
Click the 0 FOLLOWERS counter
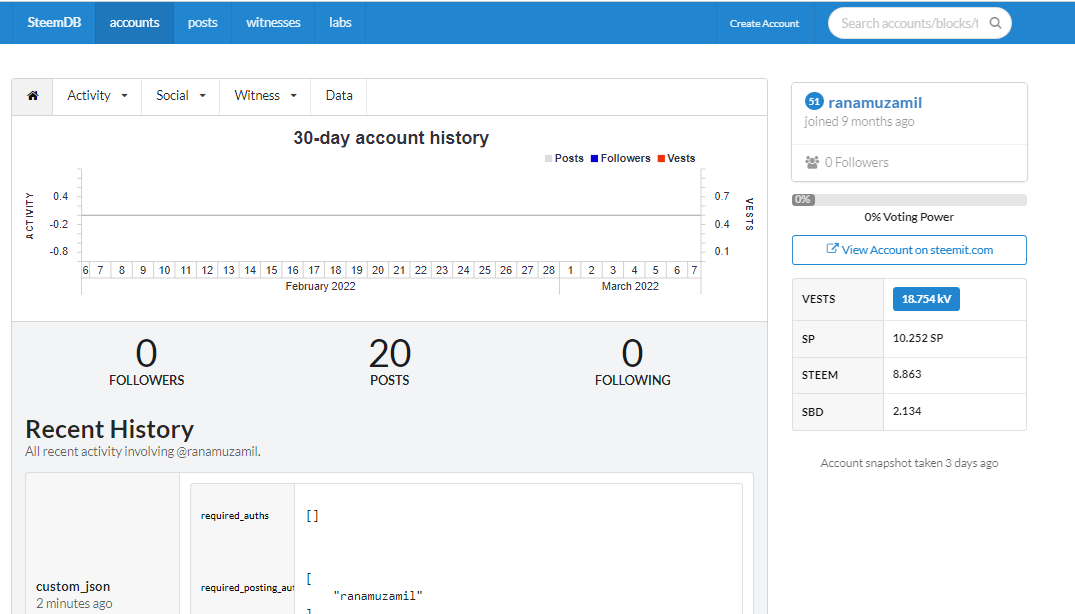point(147,362)
